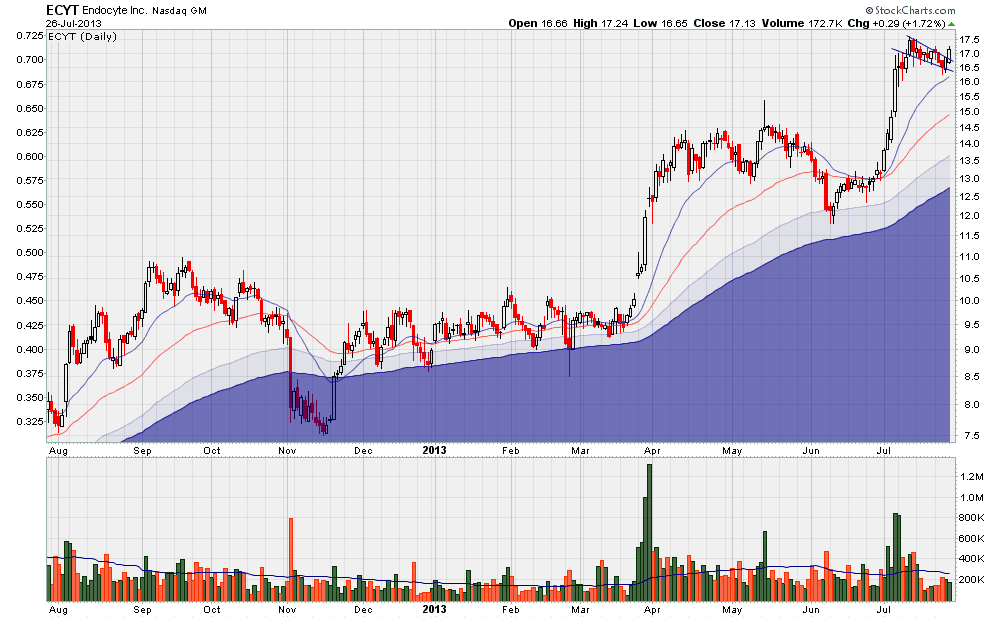
Task: Click the Jun label under the volume panel
Action: (x=811, y=610)
